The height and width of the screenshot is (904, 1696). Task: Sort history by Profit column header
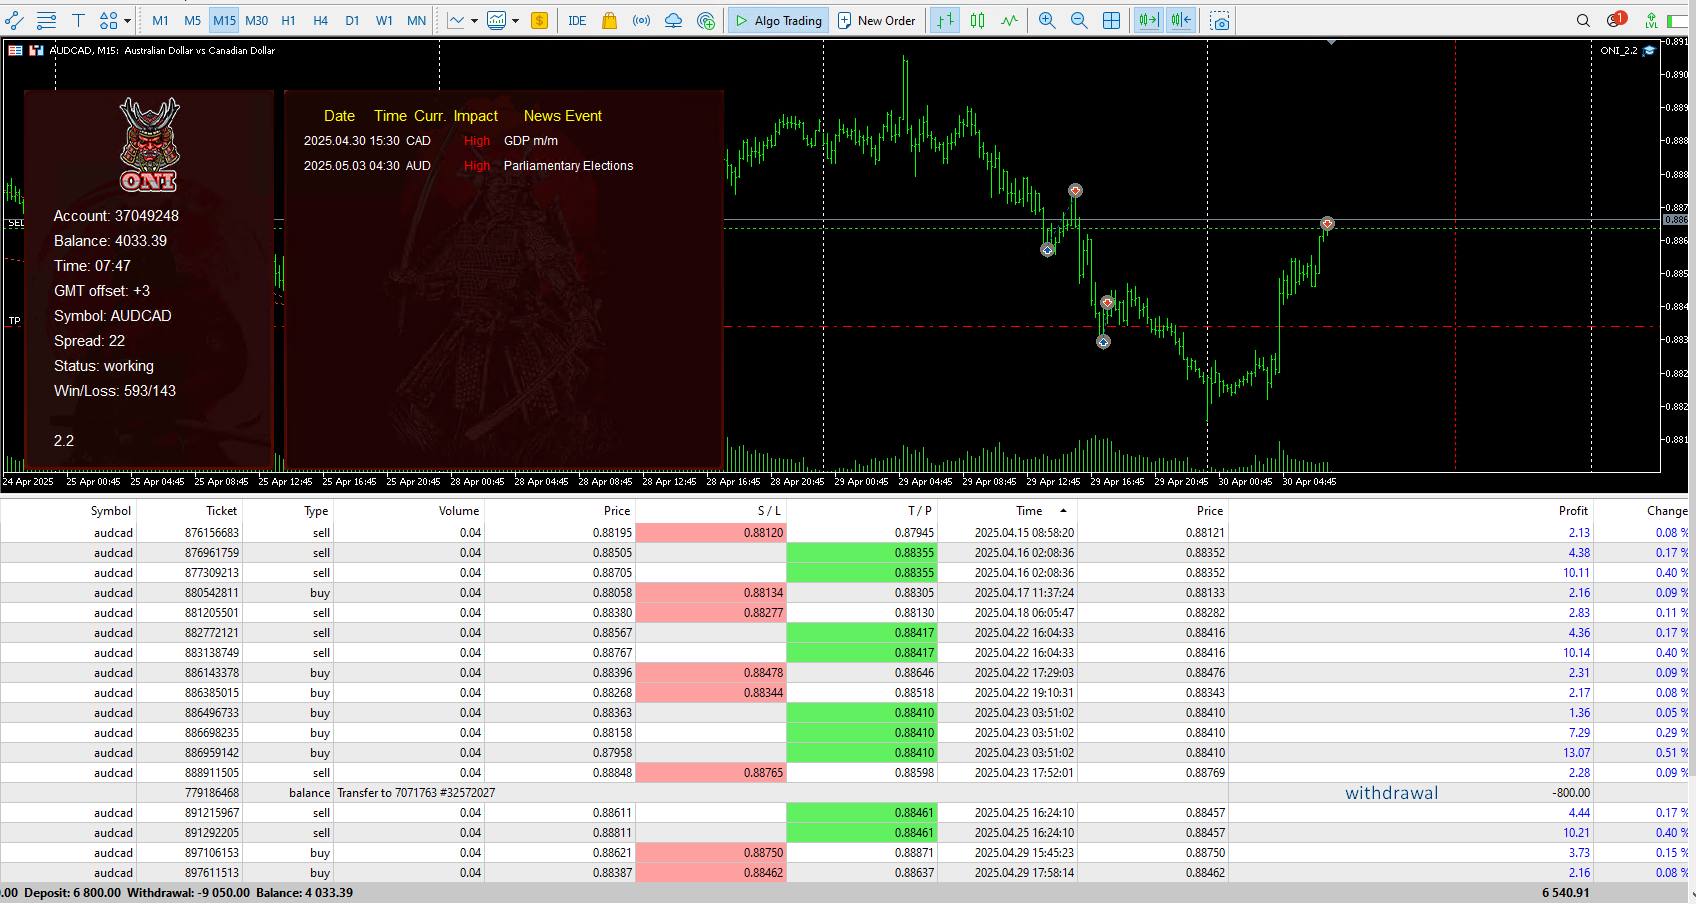(1573, 511)
